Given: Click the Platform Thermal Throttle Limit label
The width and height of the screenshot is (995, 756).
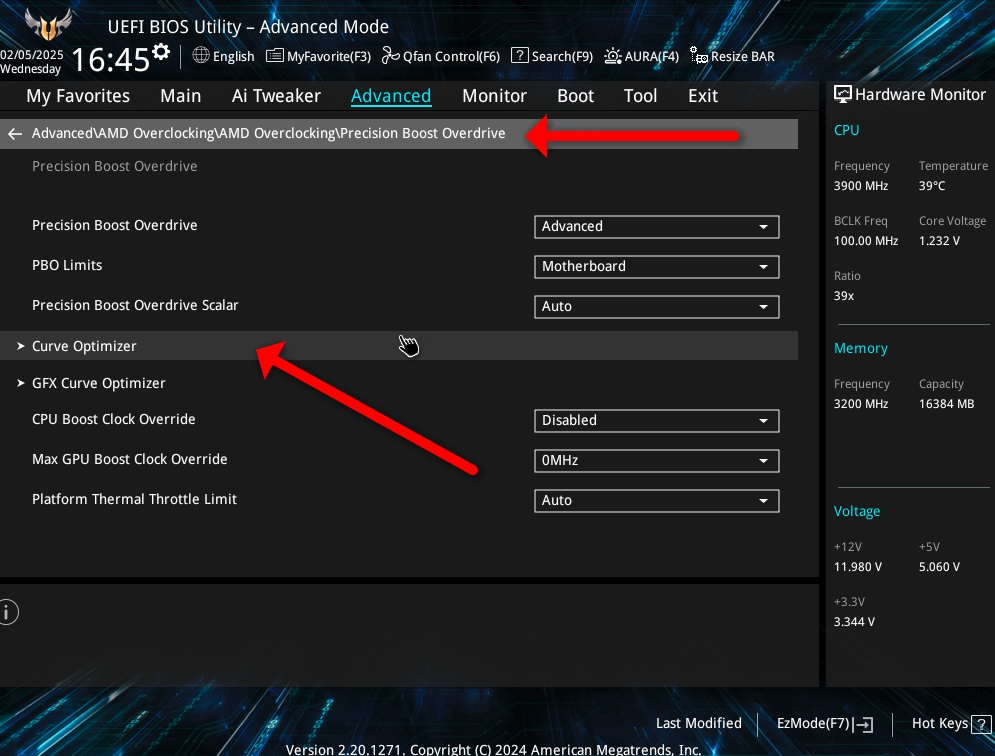Looking at the screenshot, I should click(x=134, y=499).
